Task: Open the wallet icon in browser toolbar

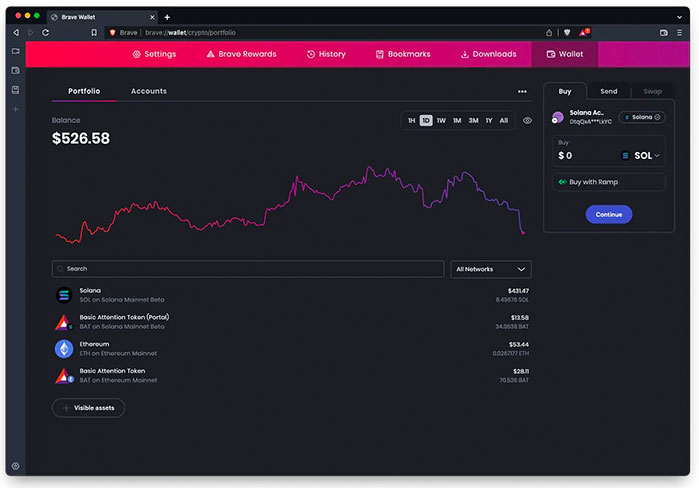Action: click(663, 33)
